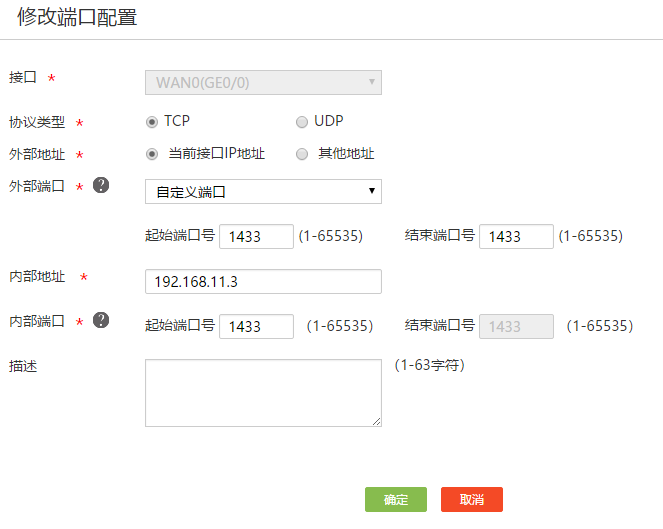
Task: Select the TCP protocol radio button
Action: pyautogui.click(x=152, y=122)
